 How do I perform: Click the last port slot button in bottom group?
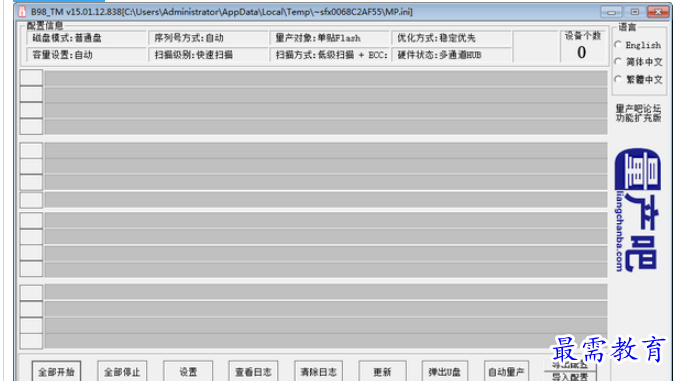tap(31, 341)
